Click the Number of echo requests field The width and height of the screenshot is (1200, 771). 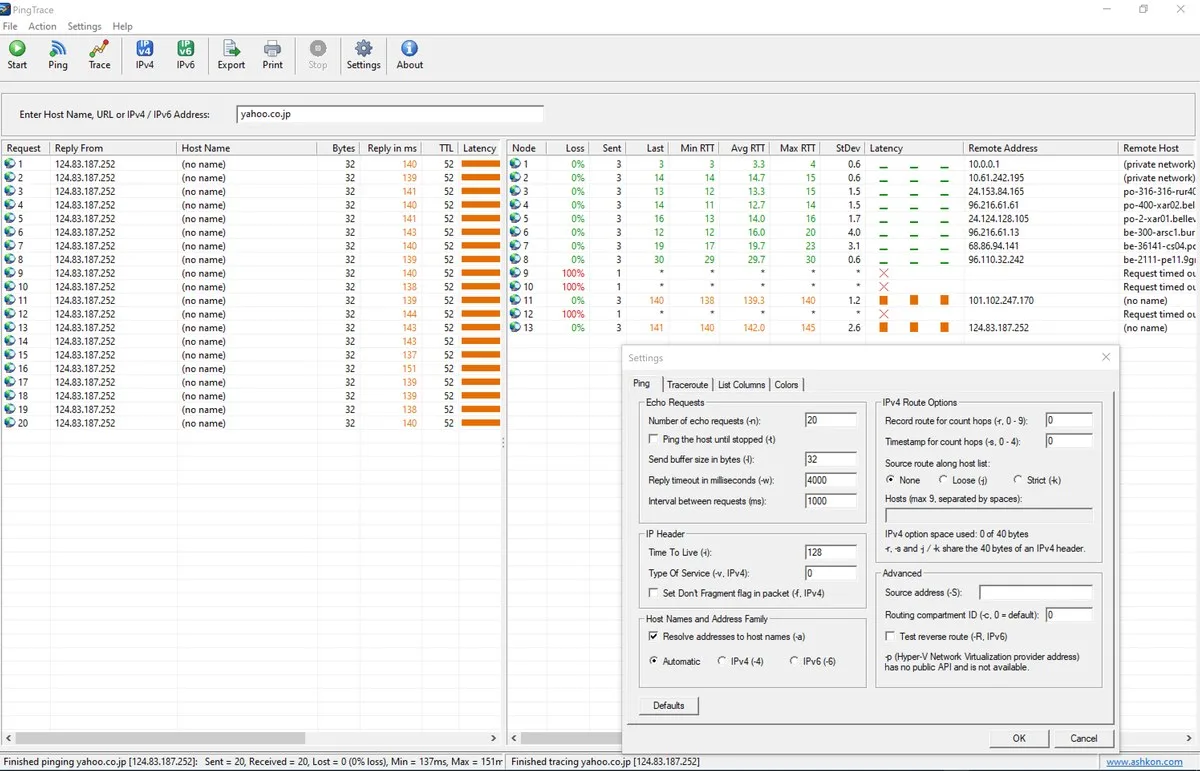click(831, 420)
